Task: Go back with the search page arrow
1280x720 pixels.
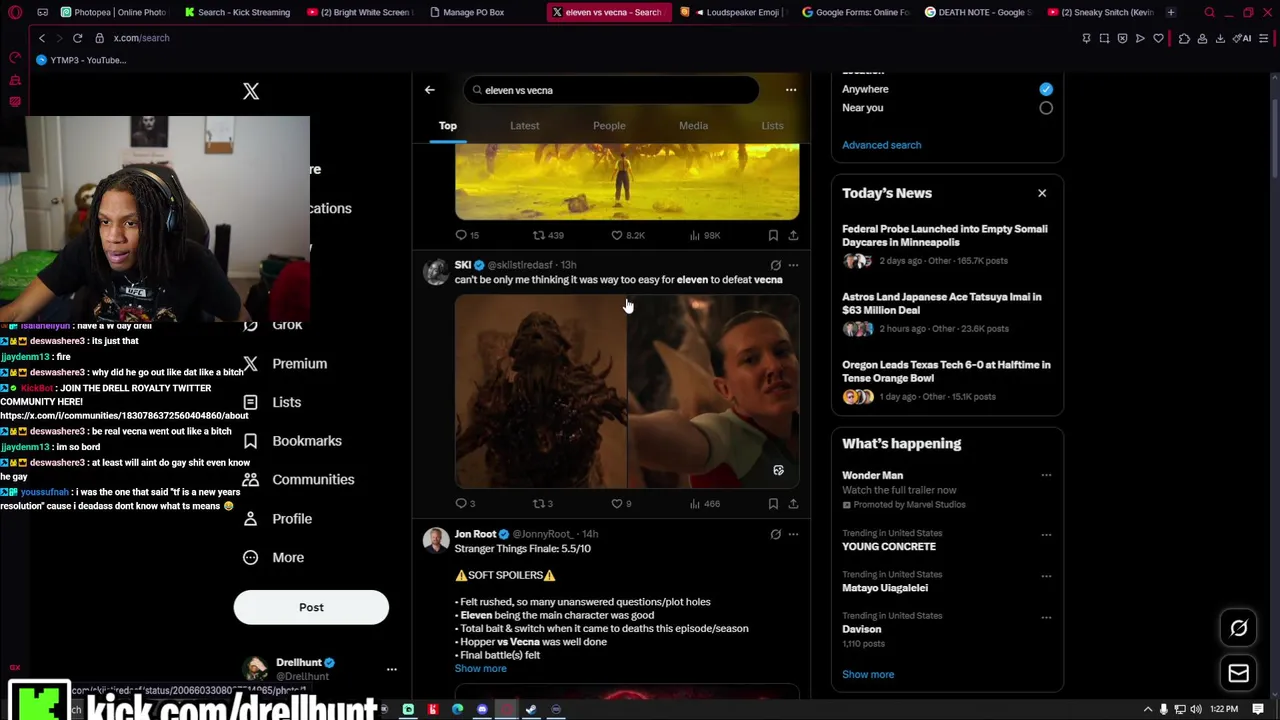Action: [430, 90]
